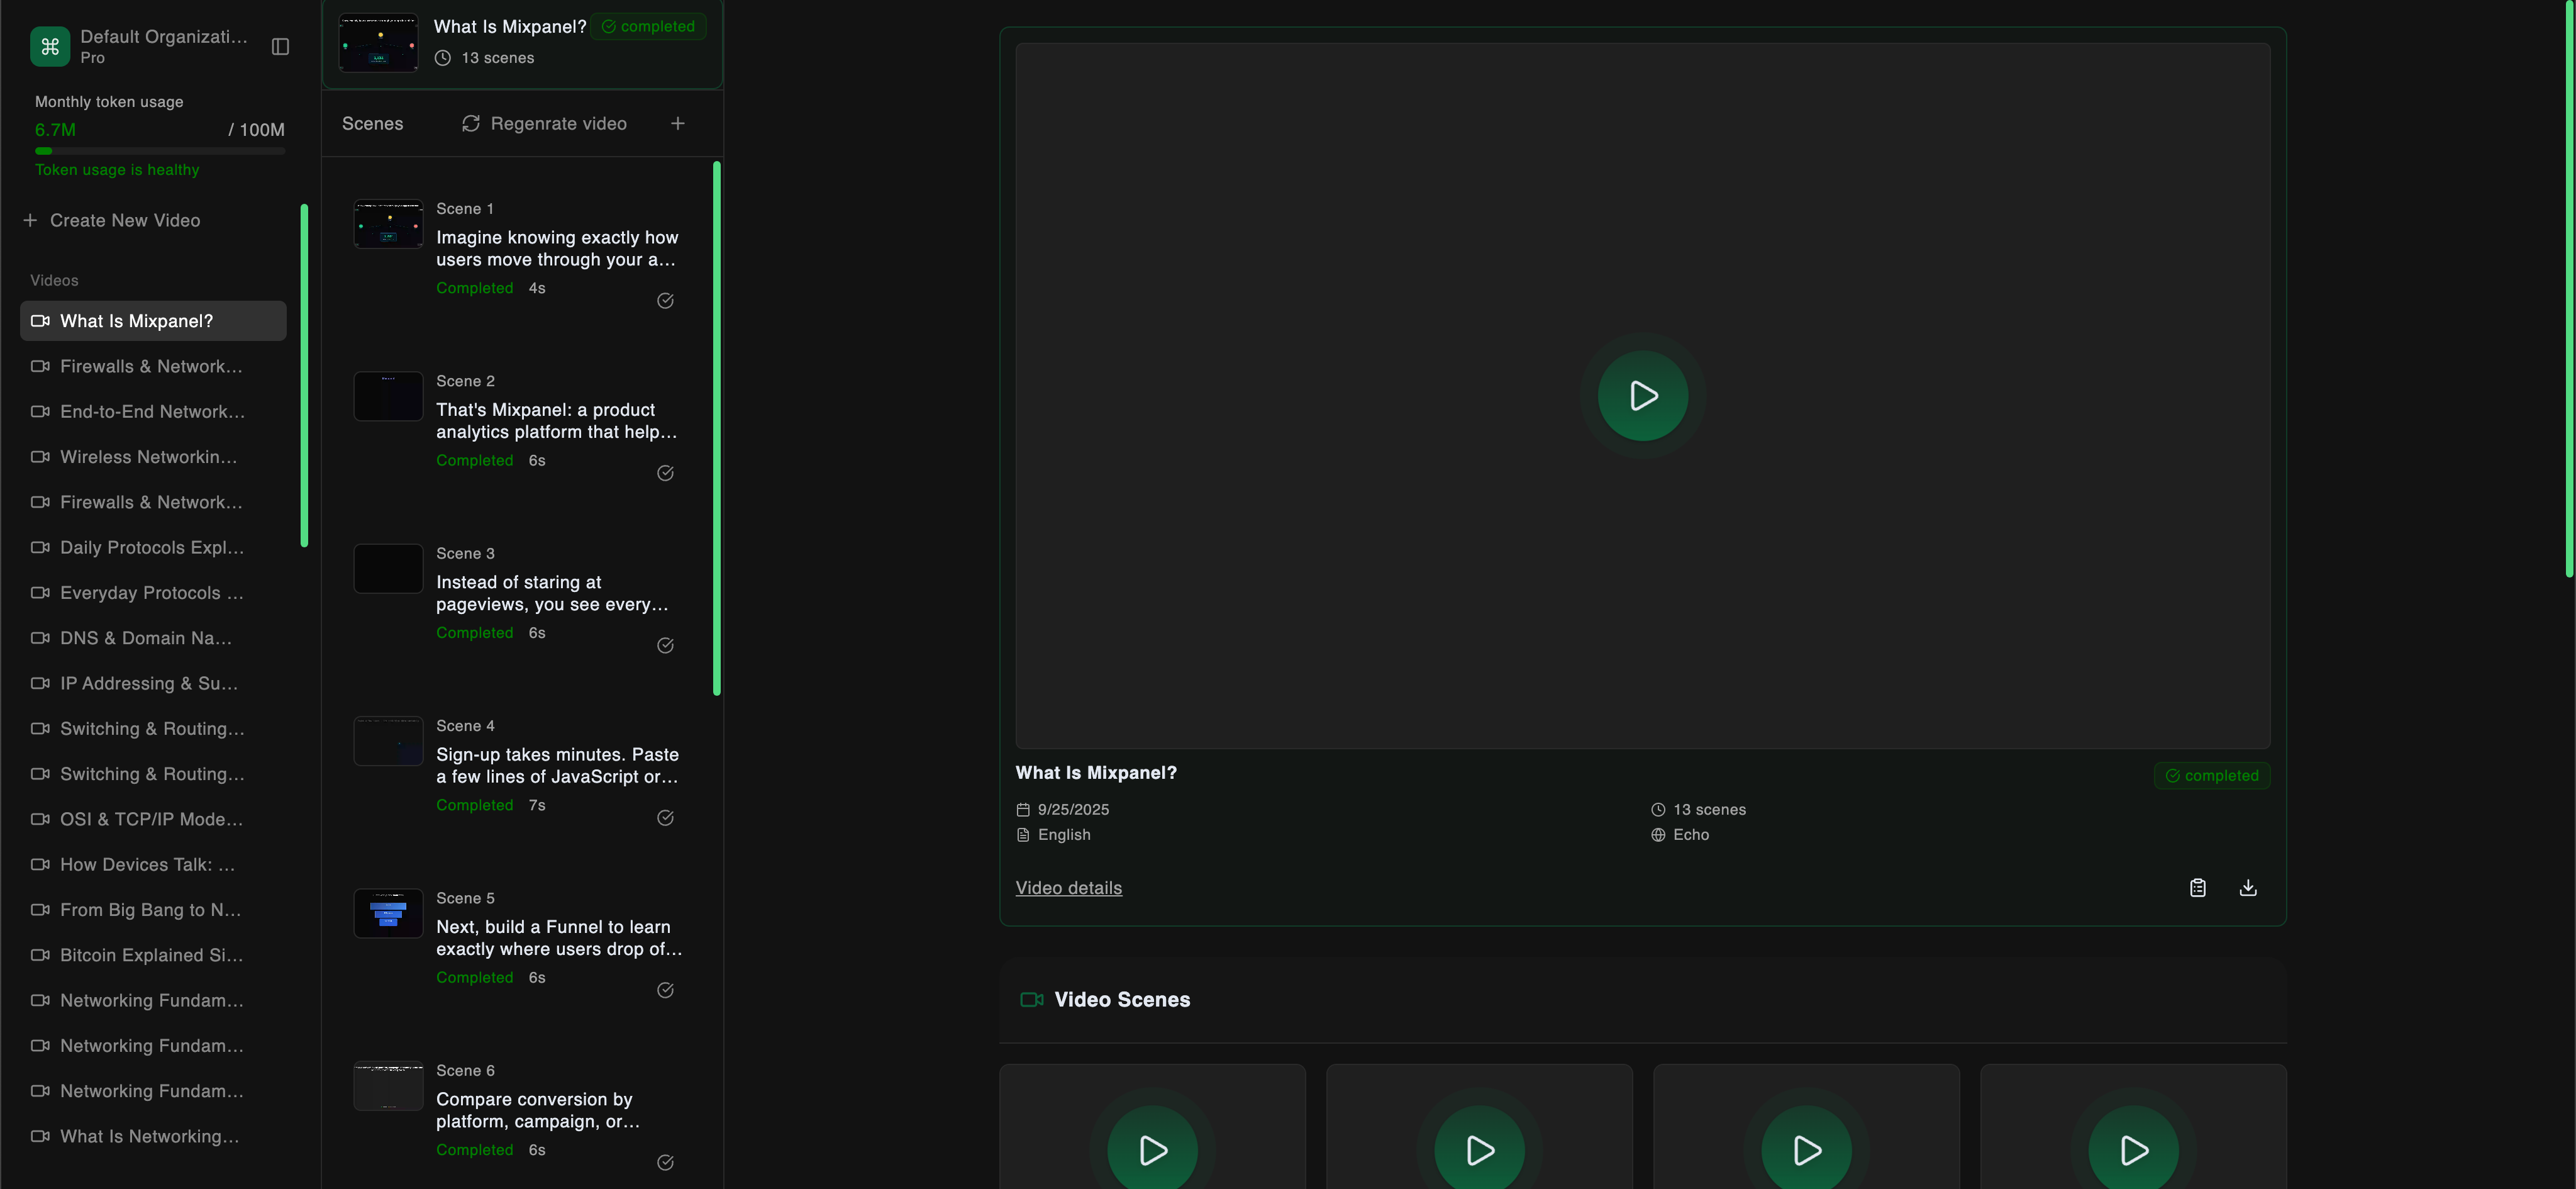Open the Daily Protocols Expl... video
2576x1189 pixels.
pyautogui.click(x=153, y=547)
